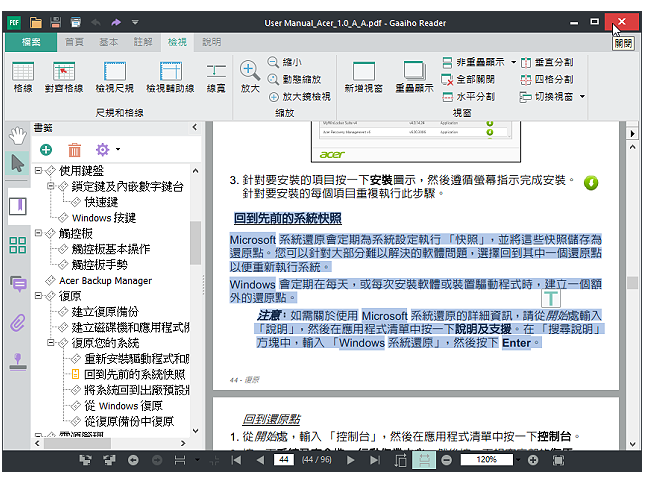Viewport: 653px width, 485px height.
Task: Click the 放大 zoom in magnifier
Action: tap(250, 77)
